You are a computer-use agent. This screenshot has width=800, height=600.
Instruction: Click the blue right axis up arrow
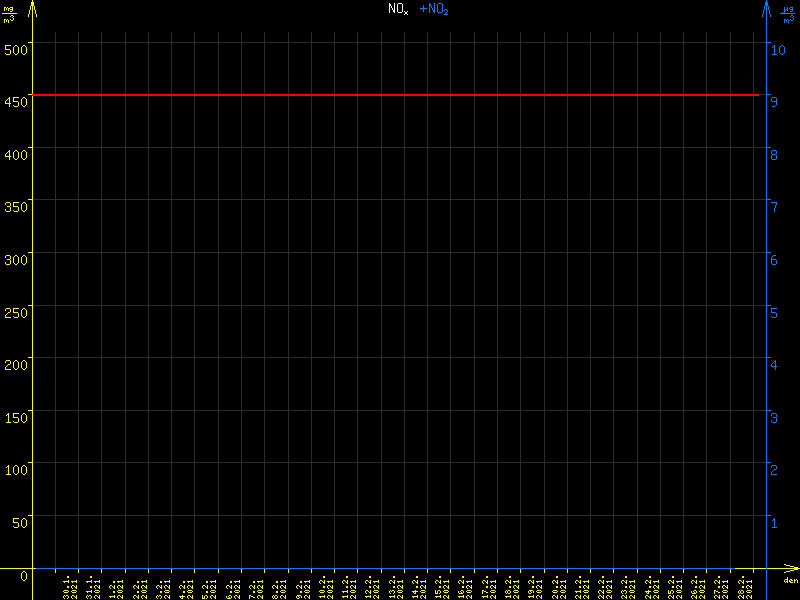click(x=766, y=8)
